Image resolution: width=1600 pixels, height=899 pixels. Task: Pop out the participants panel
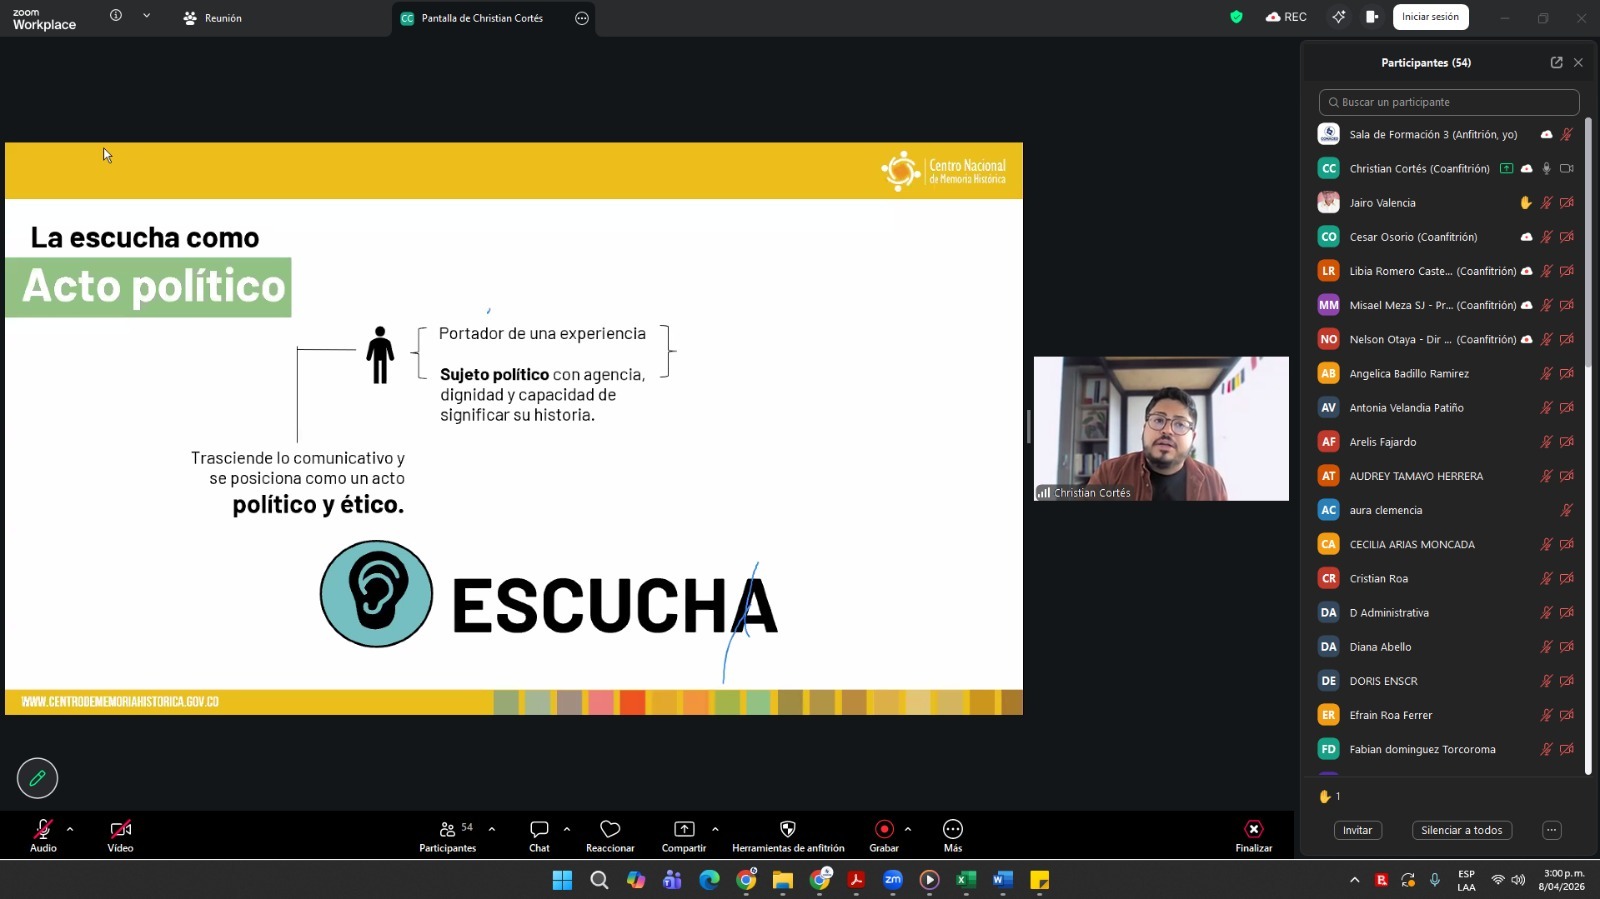[1556, 62]
